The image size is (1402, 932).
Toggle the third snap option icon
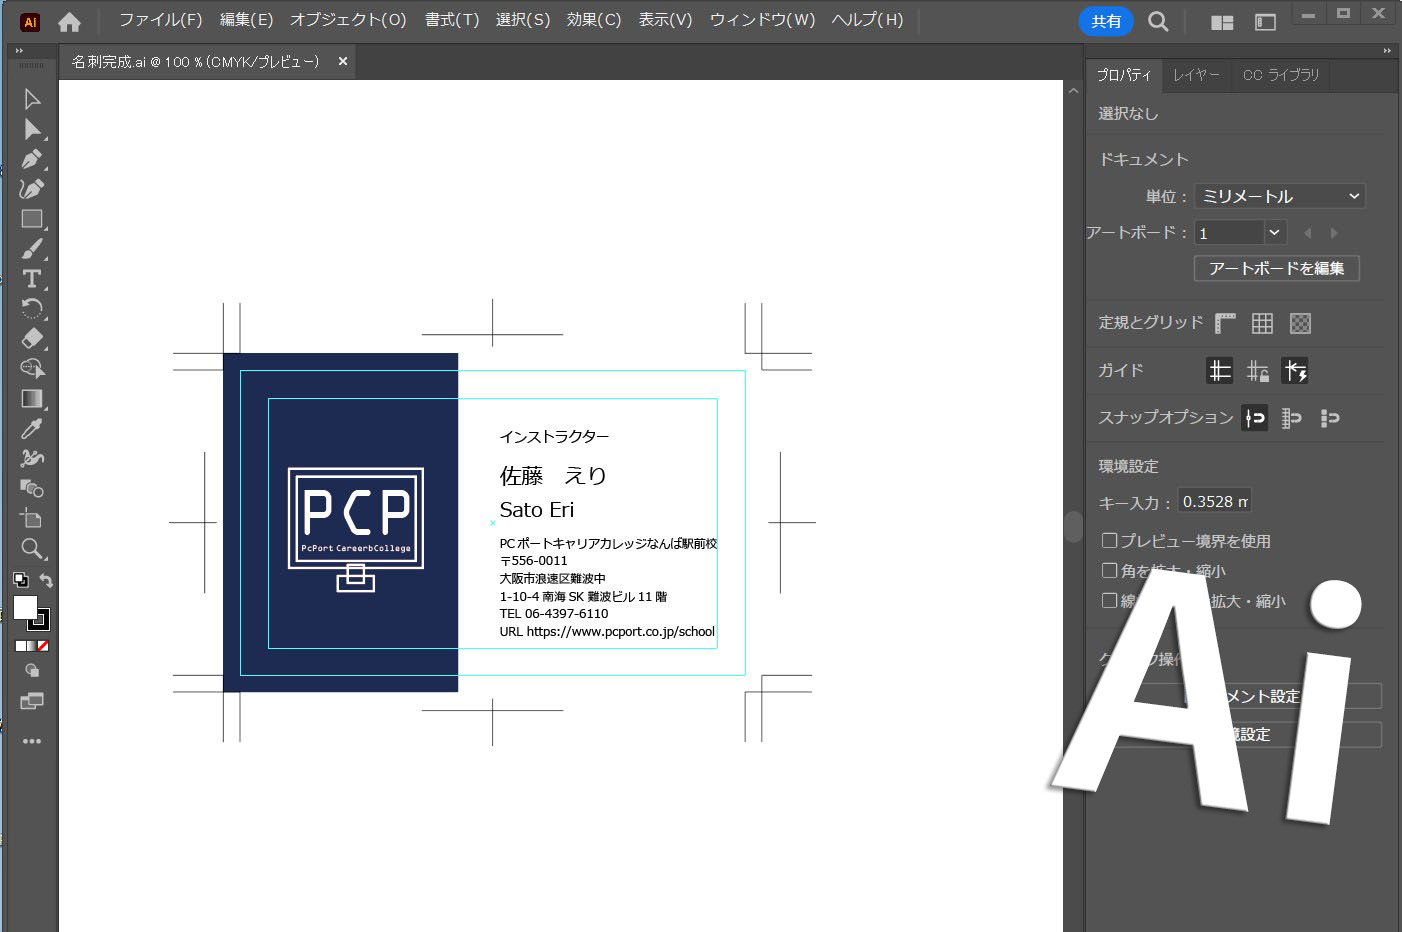(1329, 418)
